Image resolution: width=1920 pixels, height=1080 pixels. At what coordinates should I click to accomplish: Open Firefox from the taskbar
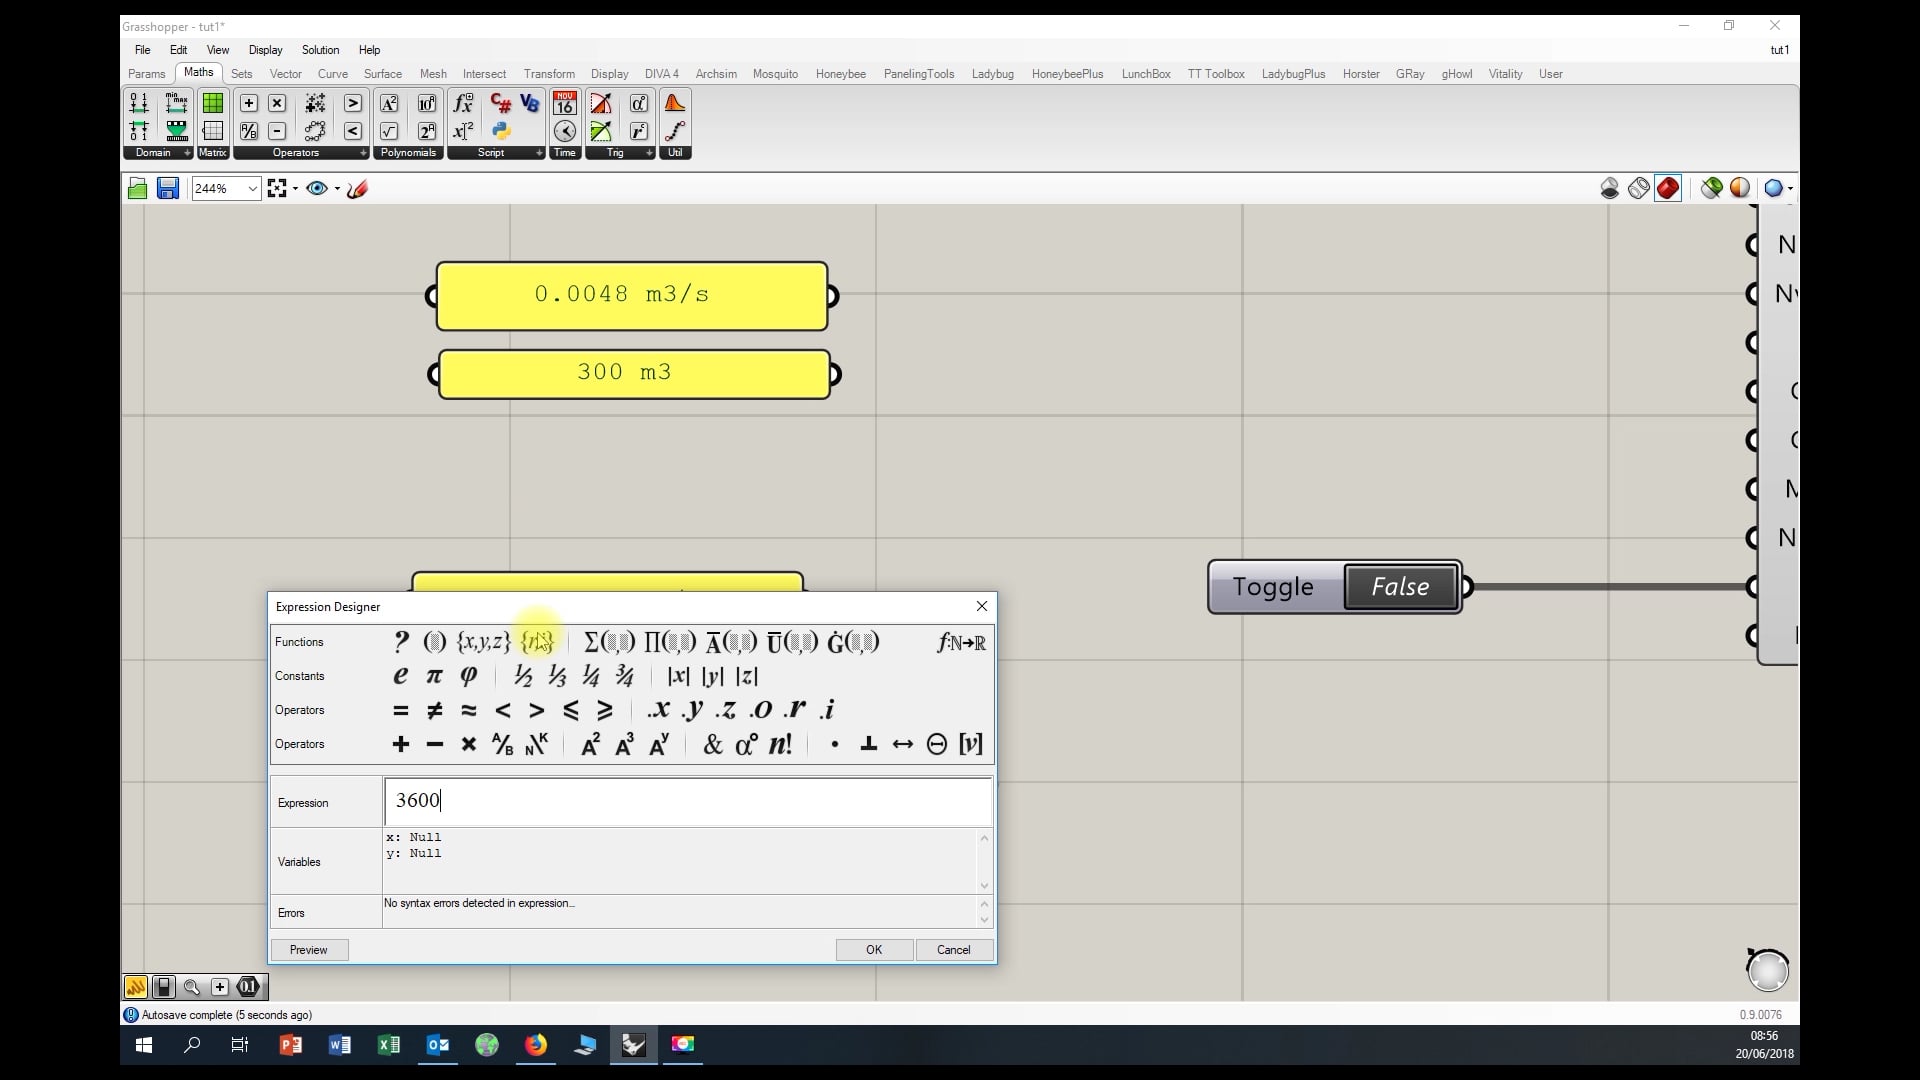(536, 1045)
